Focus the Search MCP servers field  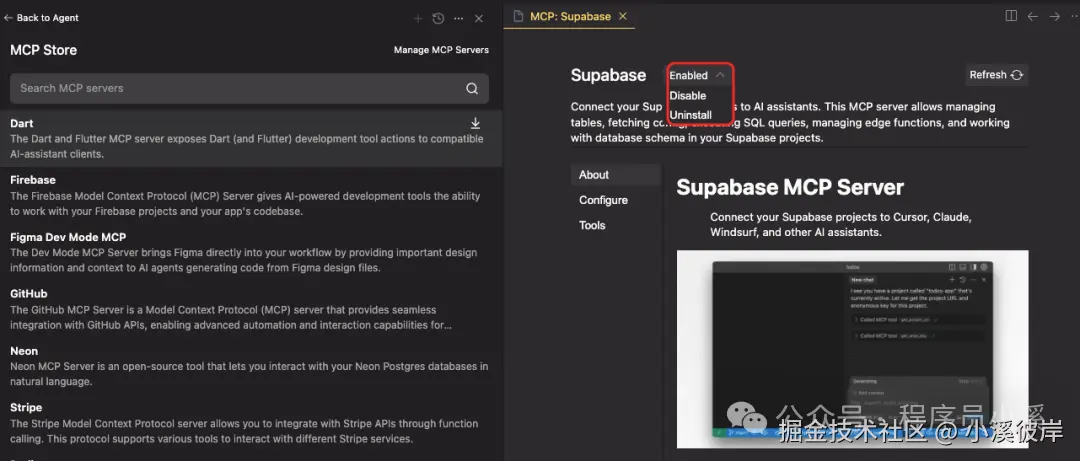coord(249,88)
